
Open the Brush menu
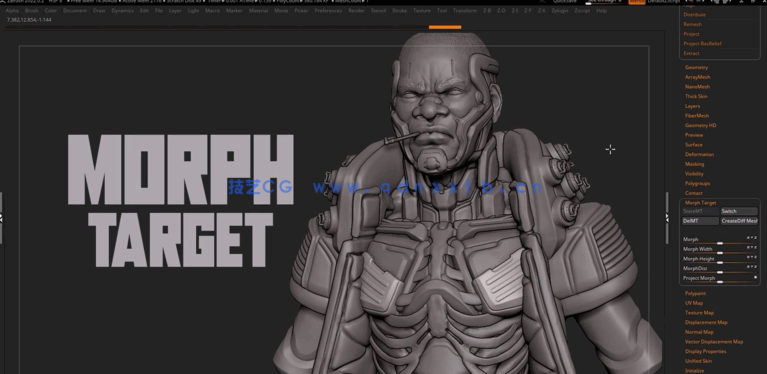(x=32, y=10)
